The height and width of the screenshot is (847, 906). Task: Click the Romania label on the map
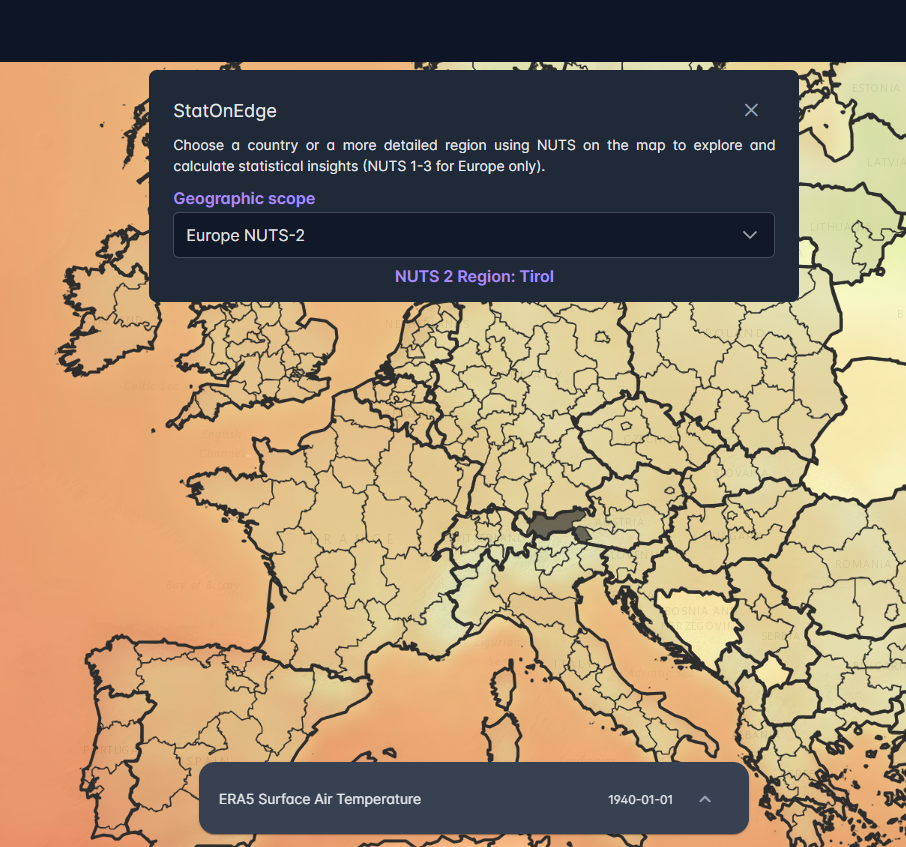862,564
